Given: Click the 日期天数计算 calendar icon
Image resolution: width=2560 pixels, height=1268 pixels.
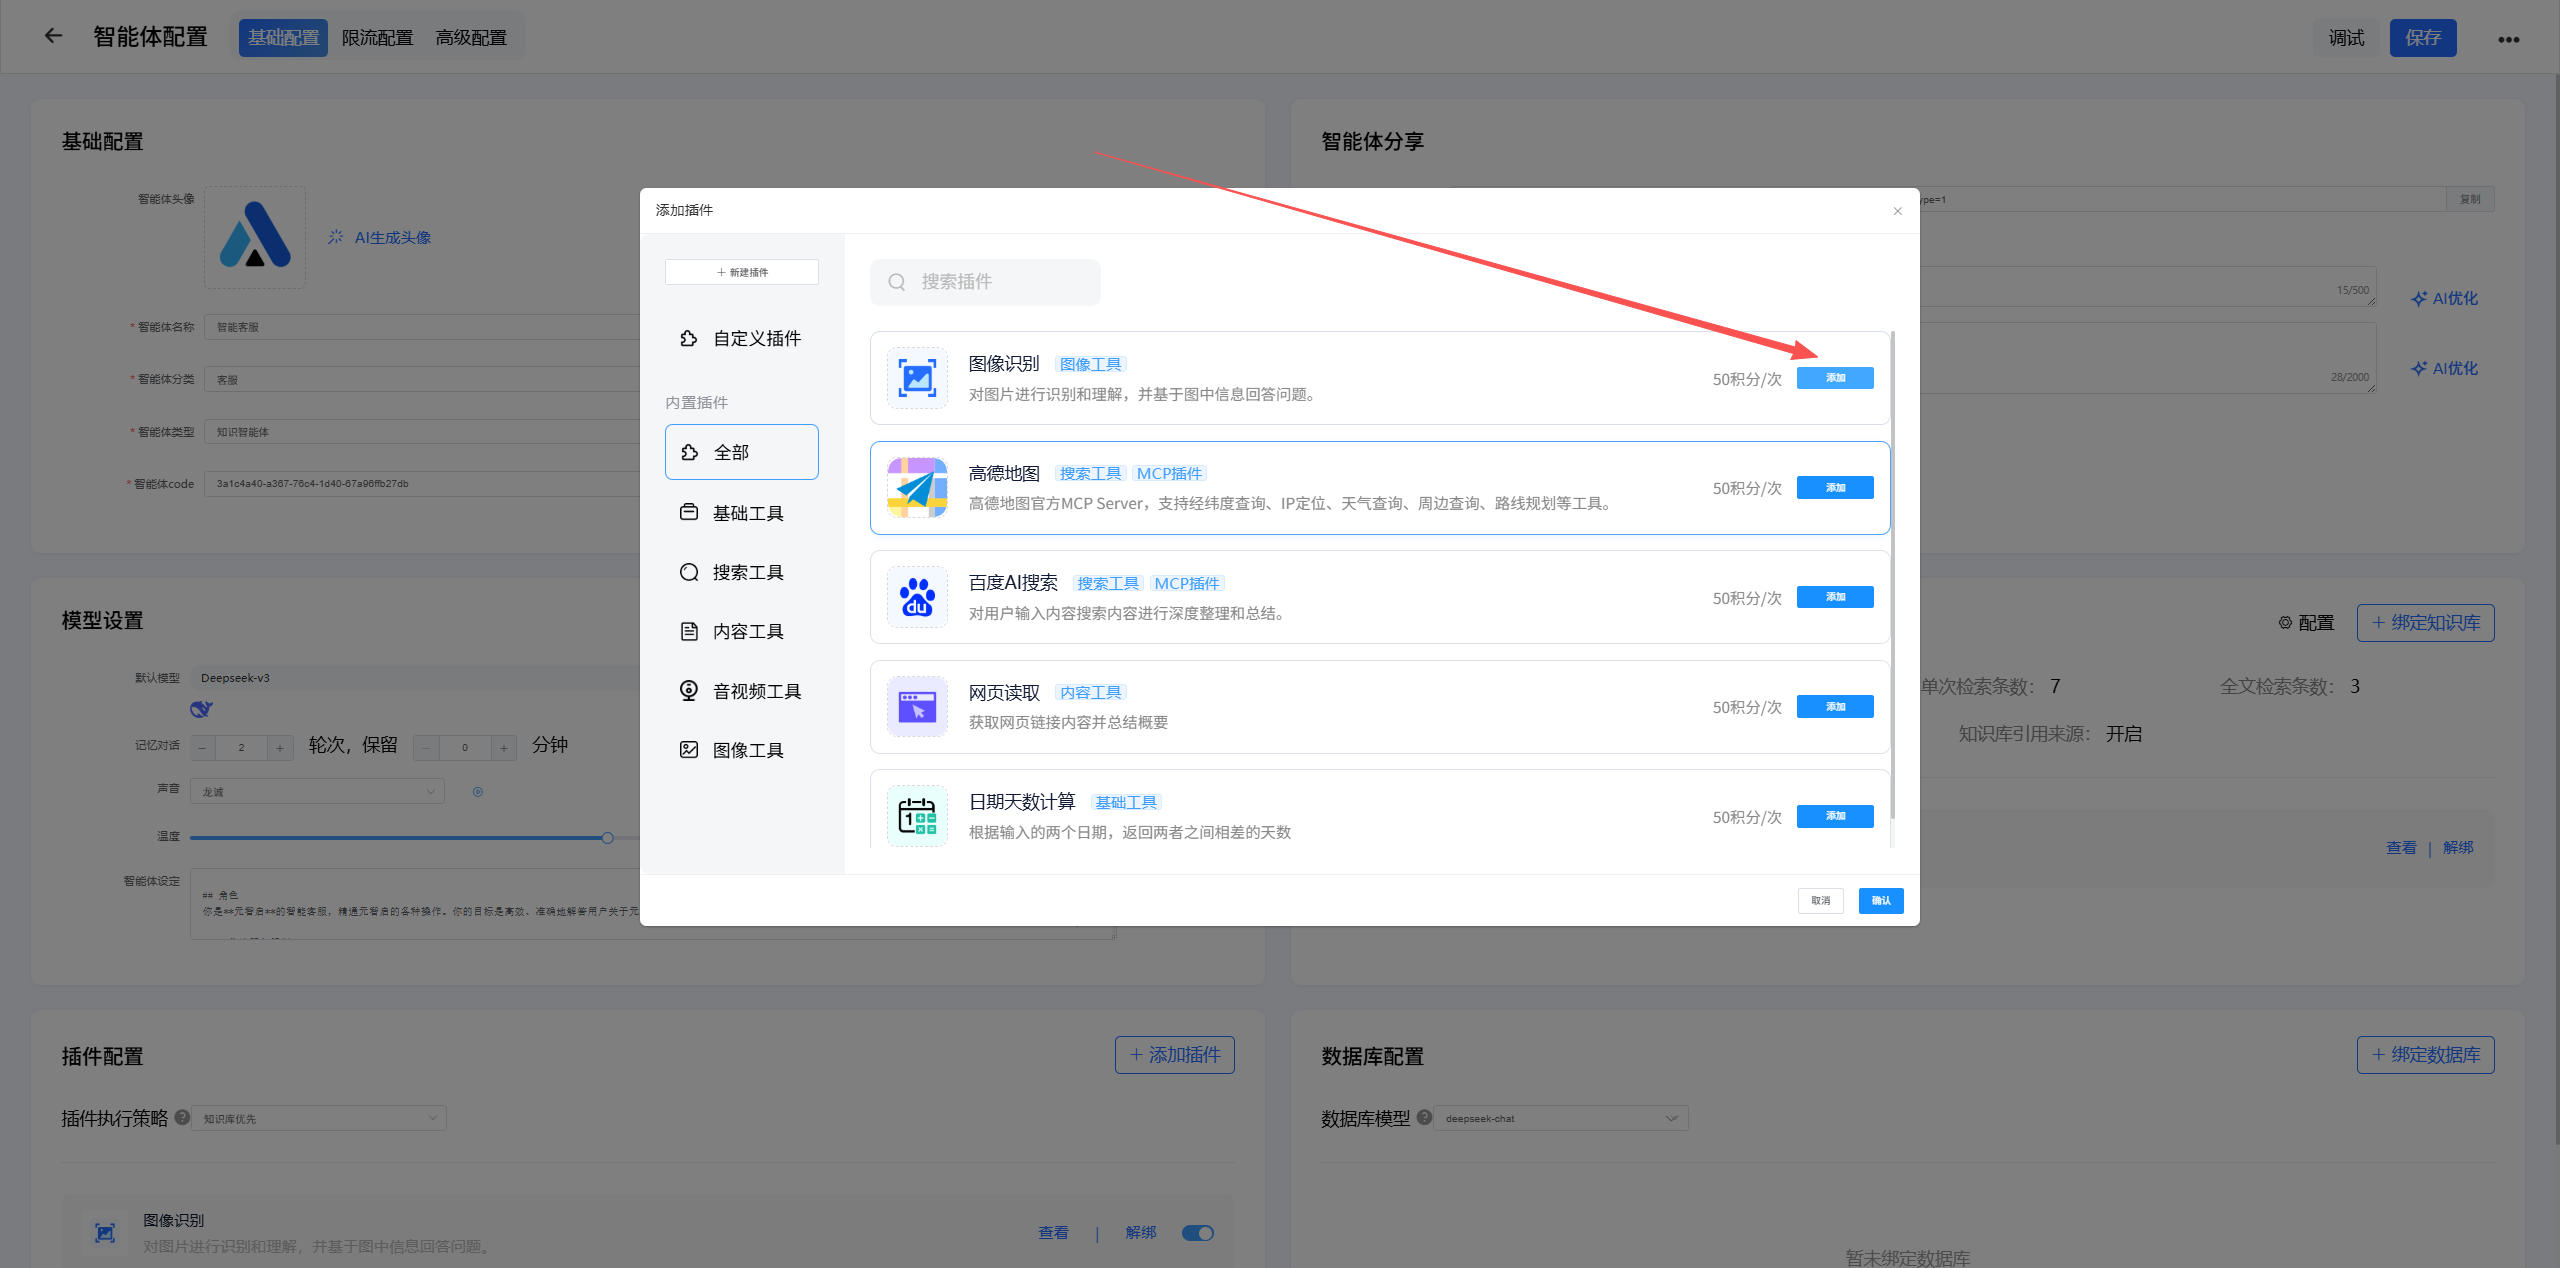Looking at the screenshot, I should click(917, 816).
